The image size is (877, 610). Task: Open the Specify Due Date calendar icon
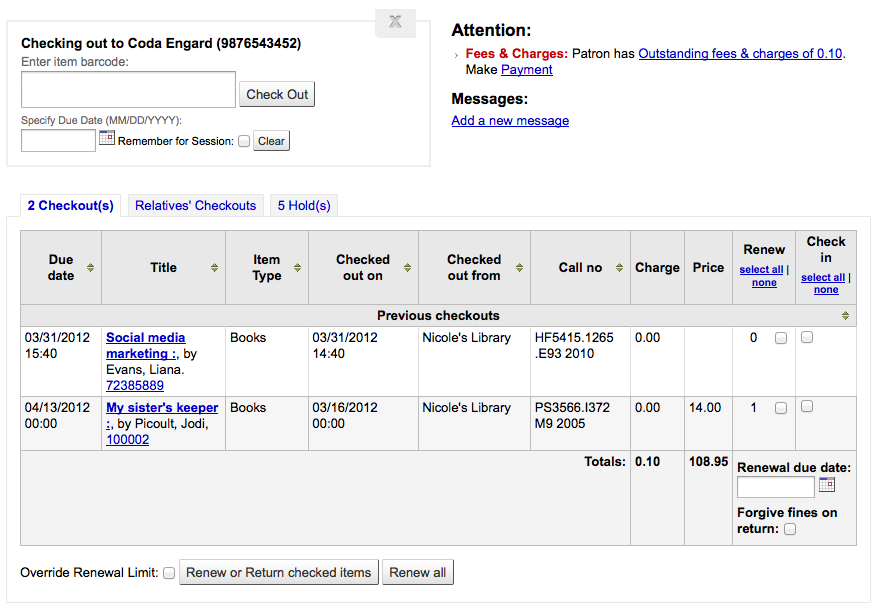[107, 138]
